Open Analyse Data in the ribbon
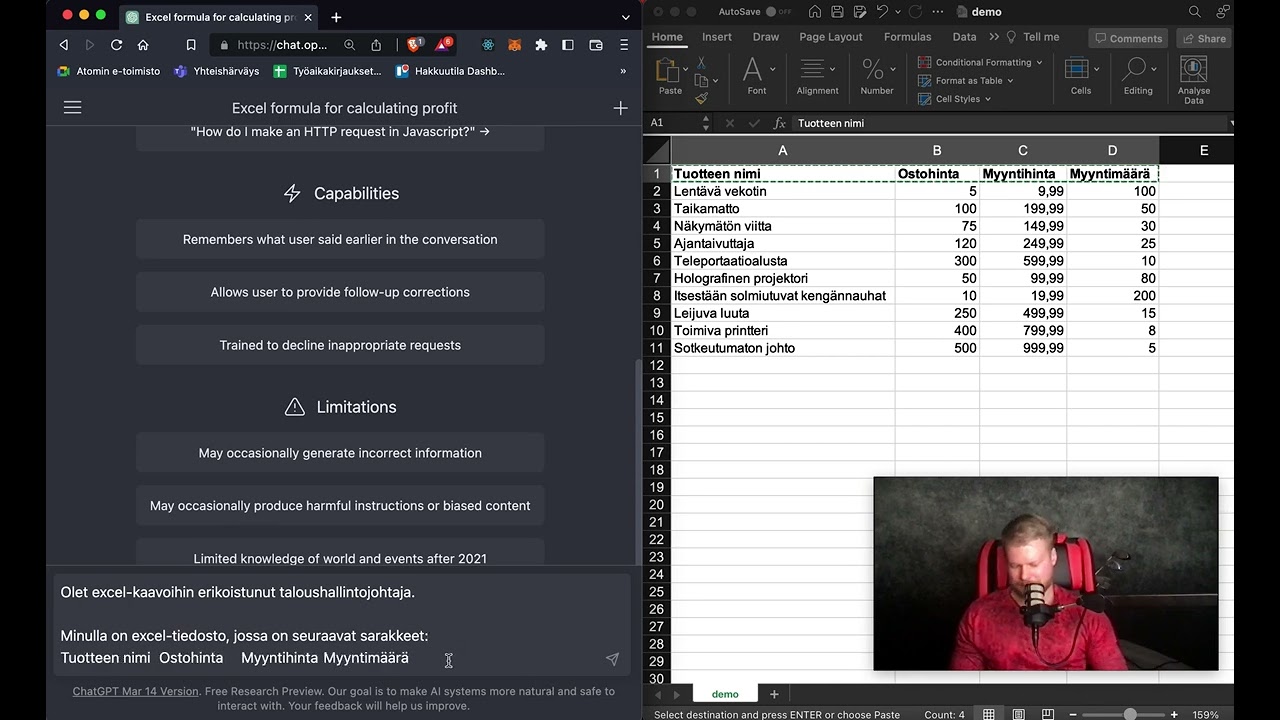 1194,81
